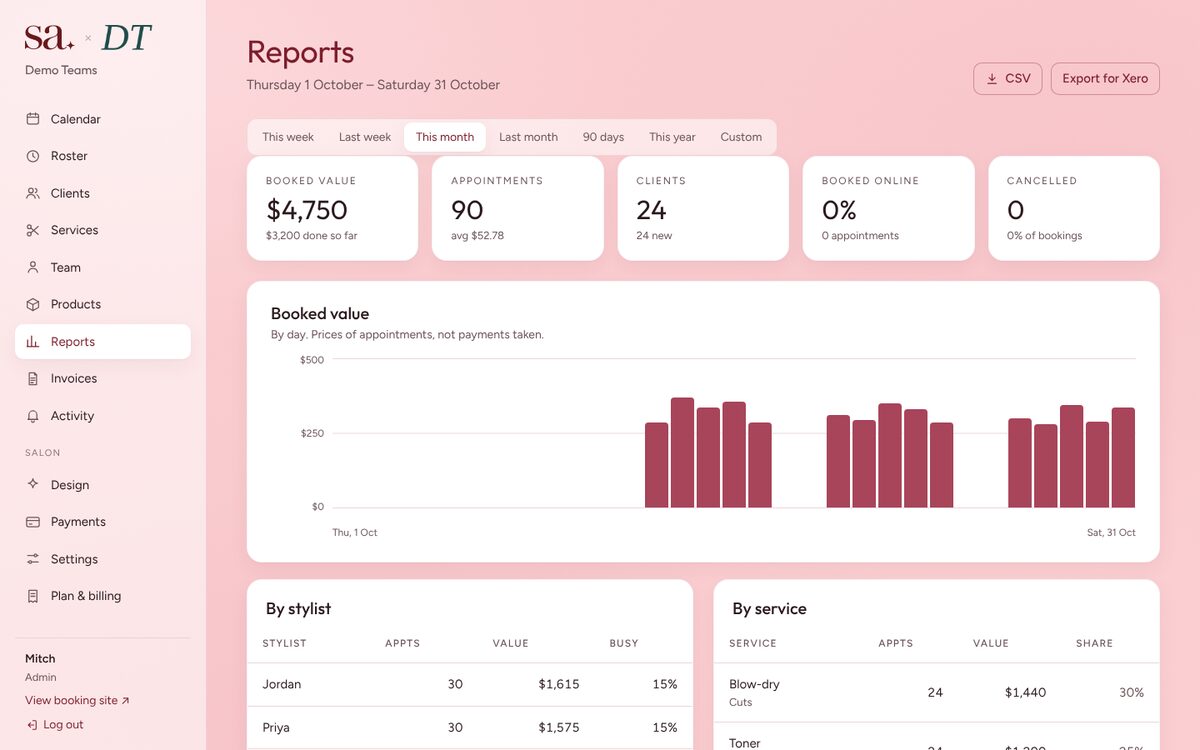Open the Custom date range tab
The height and width of the screenshot is (750, 1200).
pyautogui.click(x=741, y=137)
